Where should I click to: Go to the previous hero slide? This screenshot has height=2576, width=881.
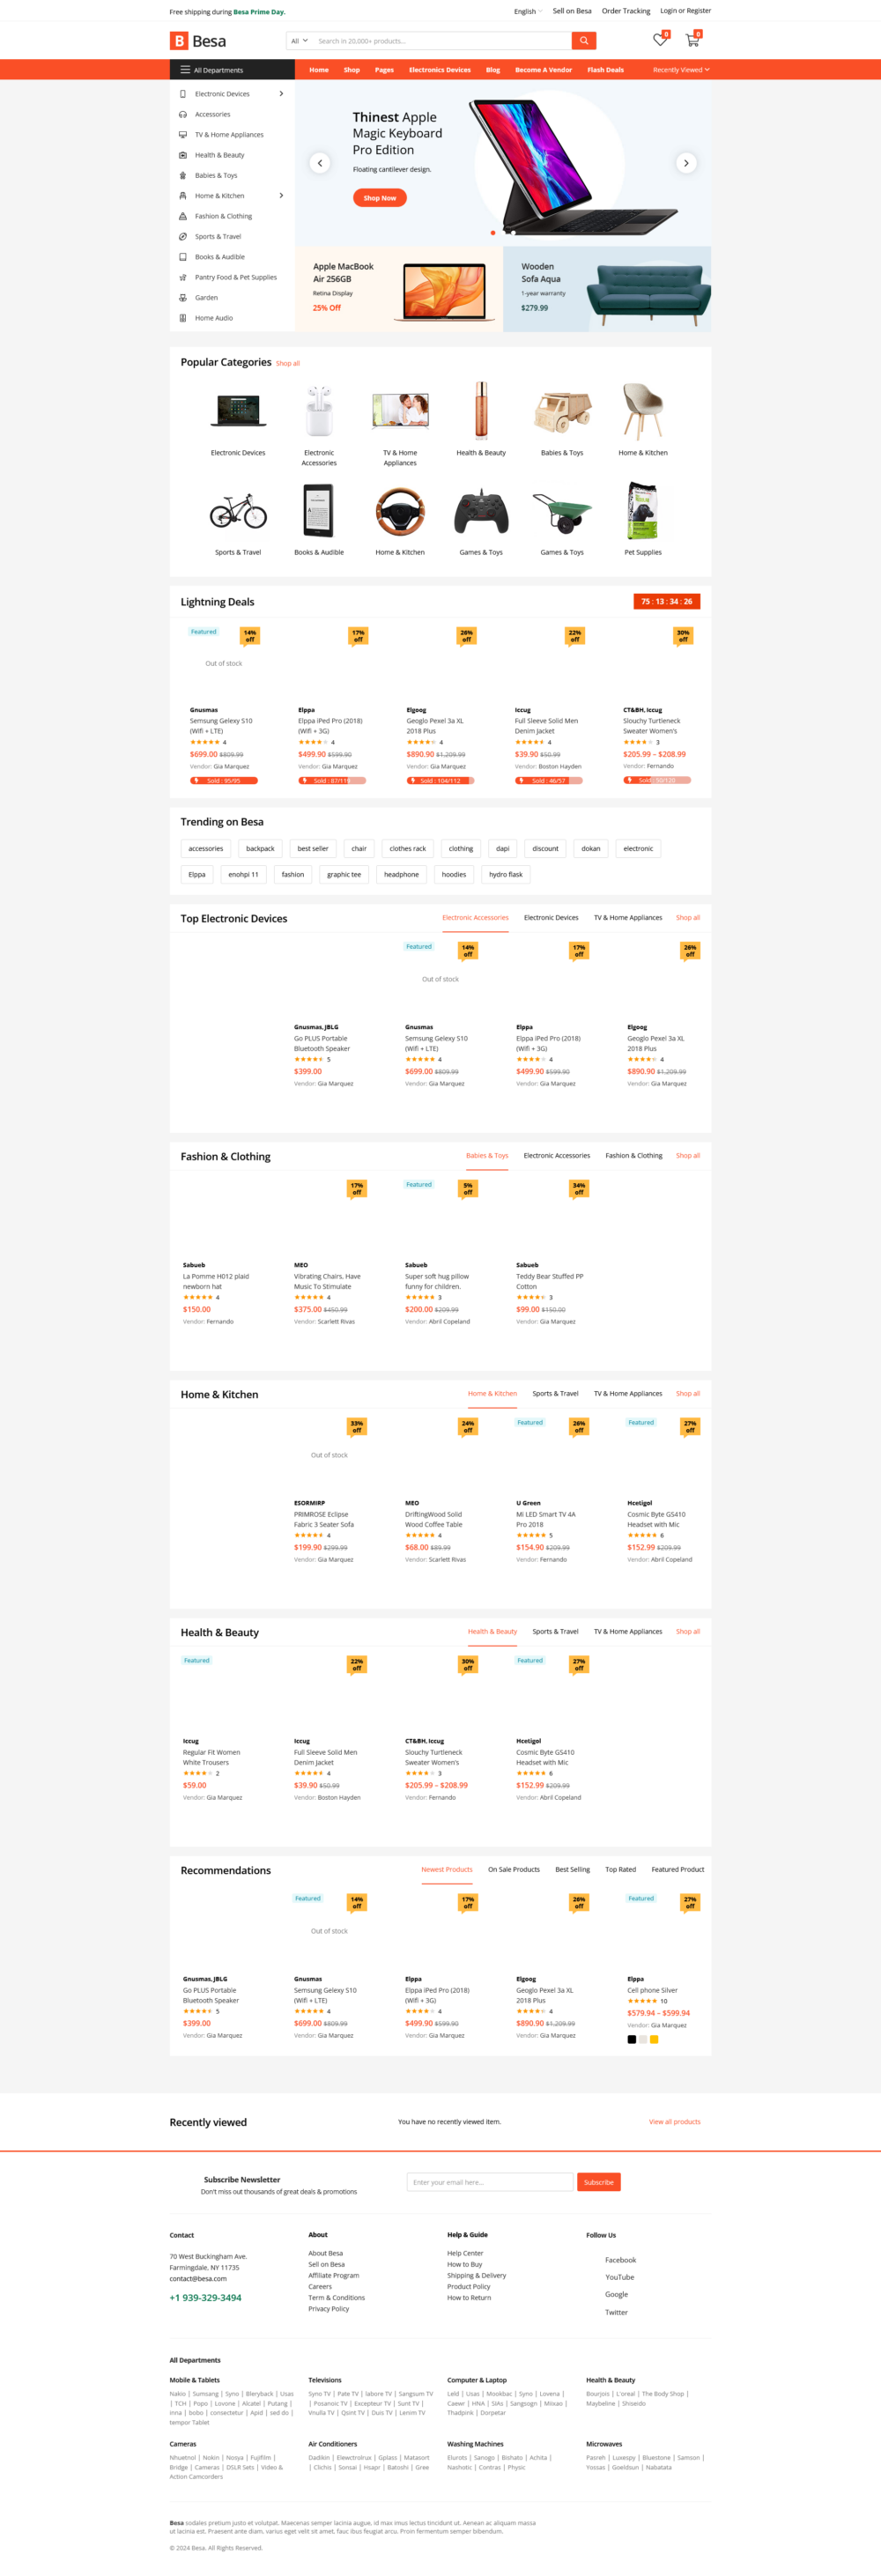320,163
